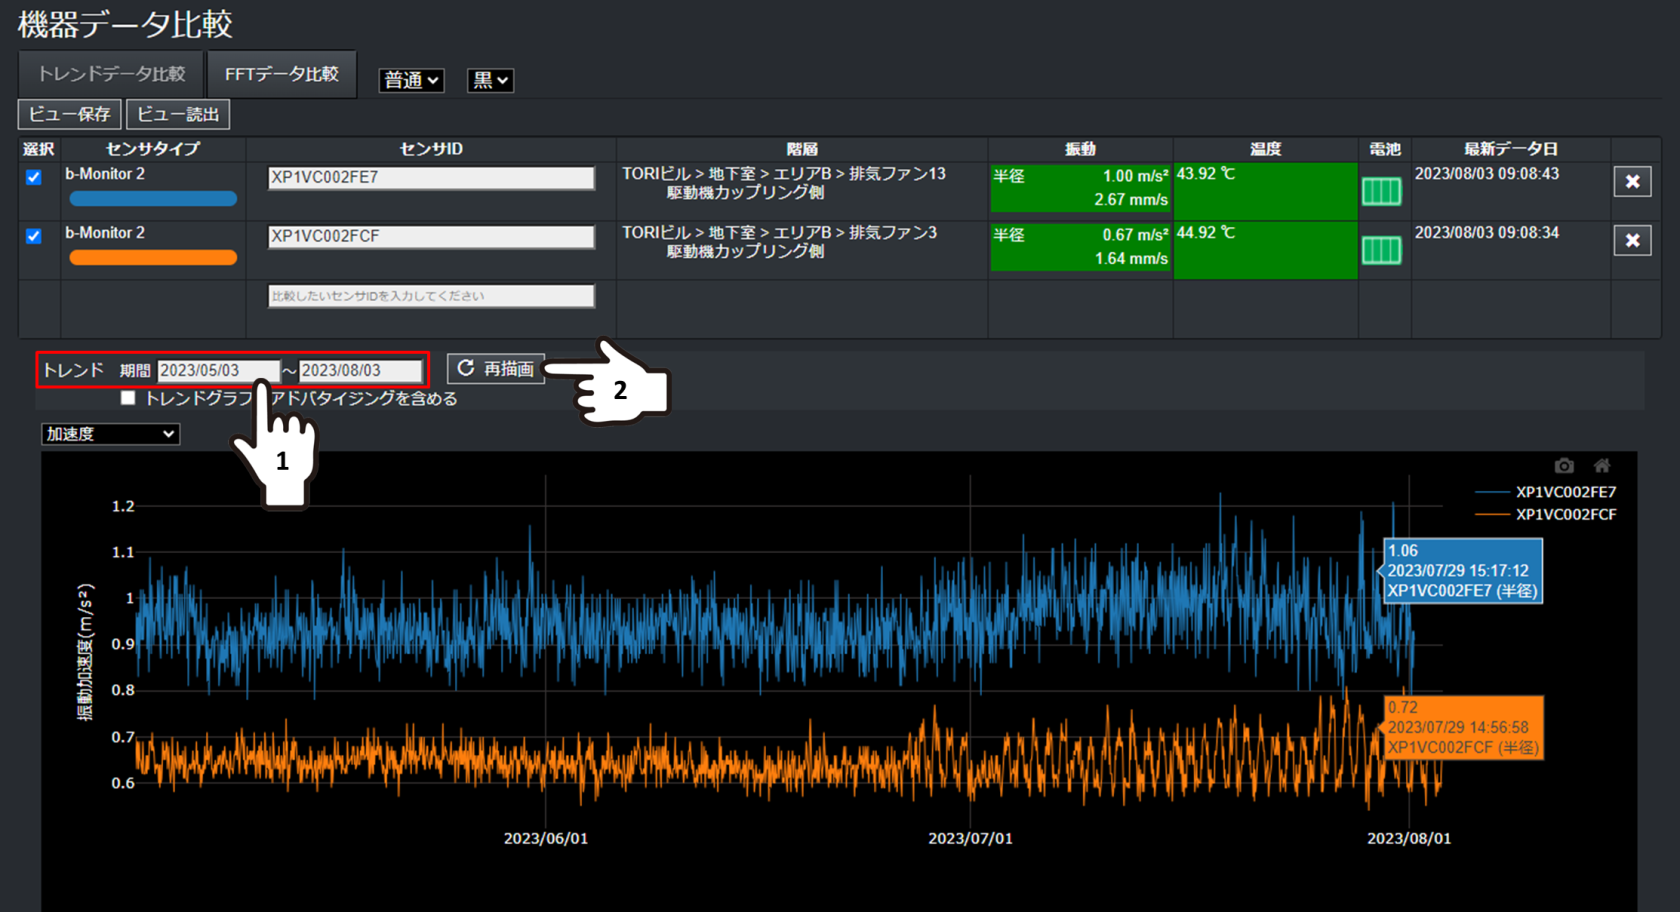Click ビュー読出 button

tap(178, 114)
